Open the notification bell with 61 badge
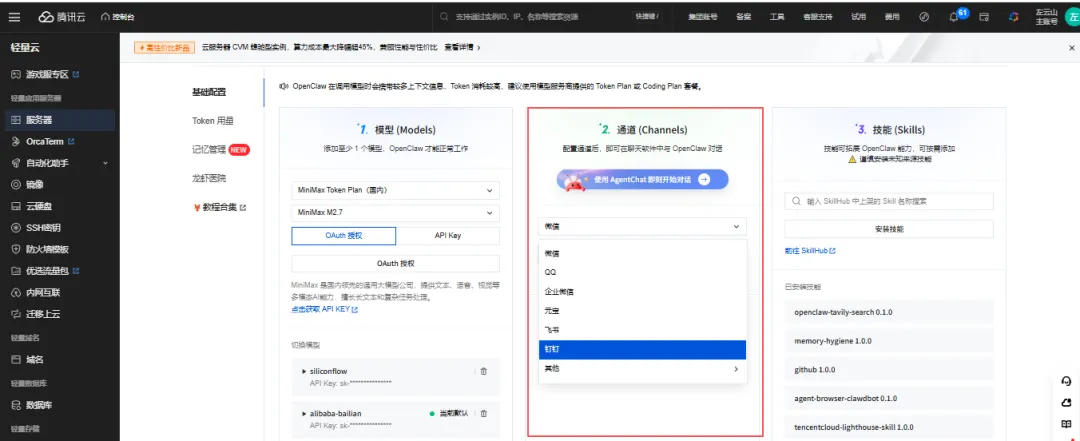Viewport: 1080px width, 441px height. (955, 17)
